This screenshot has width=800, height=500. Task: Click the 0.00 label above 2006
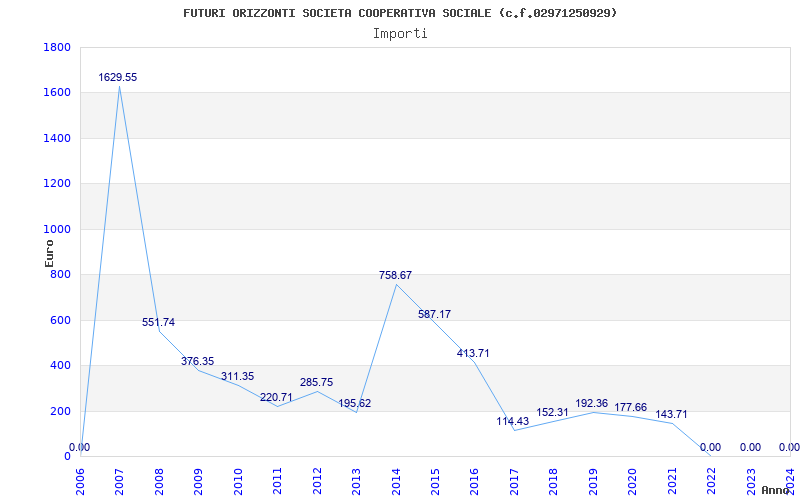[x=80, y=447]
